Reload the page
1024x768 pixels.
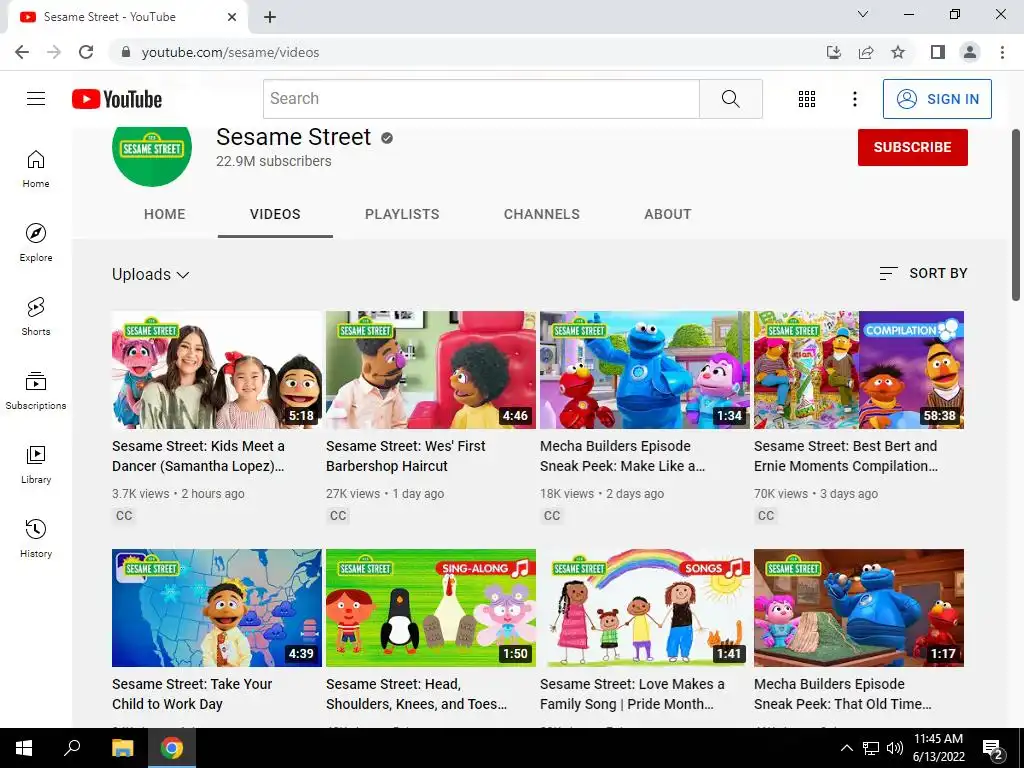86,52
